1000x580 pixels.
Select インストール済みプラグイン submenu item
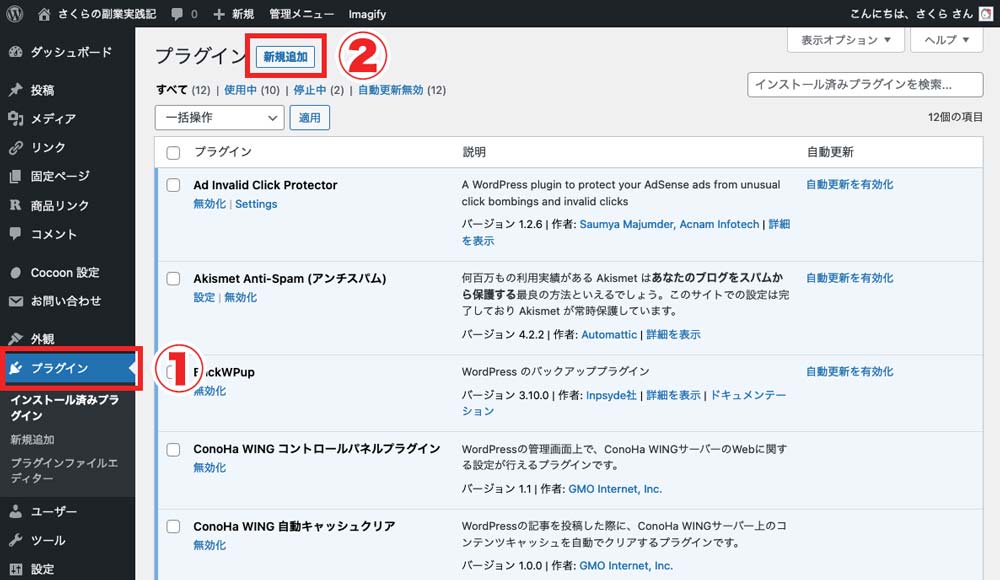click(64, 408)
